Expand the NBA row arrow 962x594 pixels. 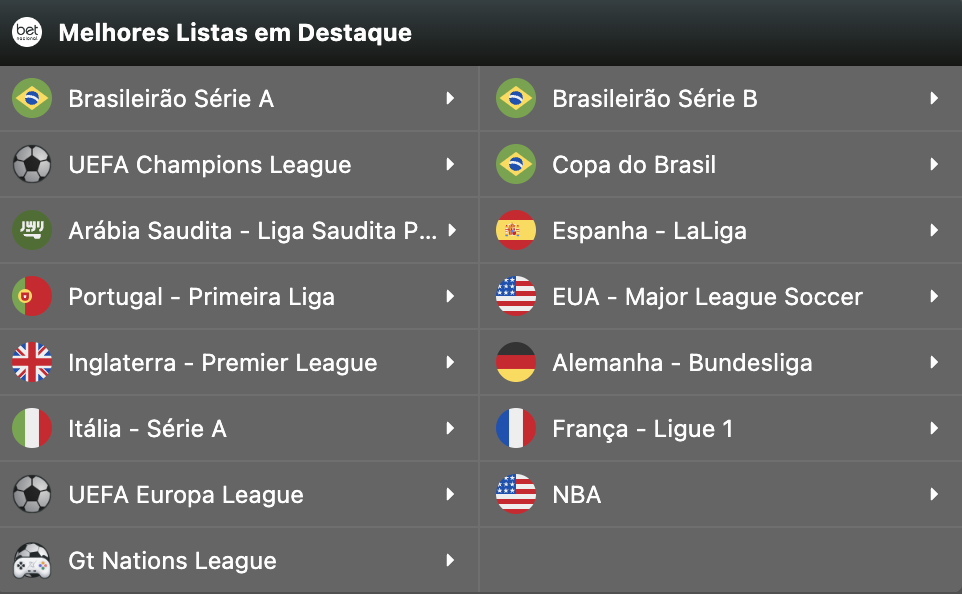click(933, 494)
